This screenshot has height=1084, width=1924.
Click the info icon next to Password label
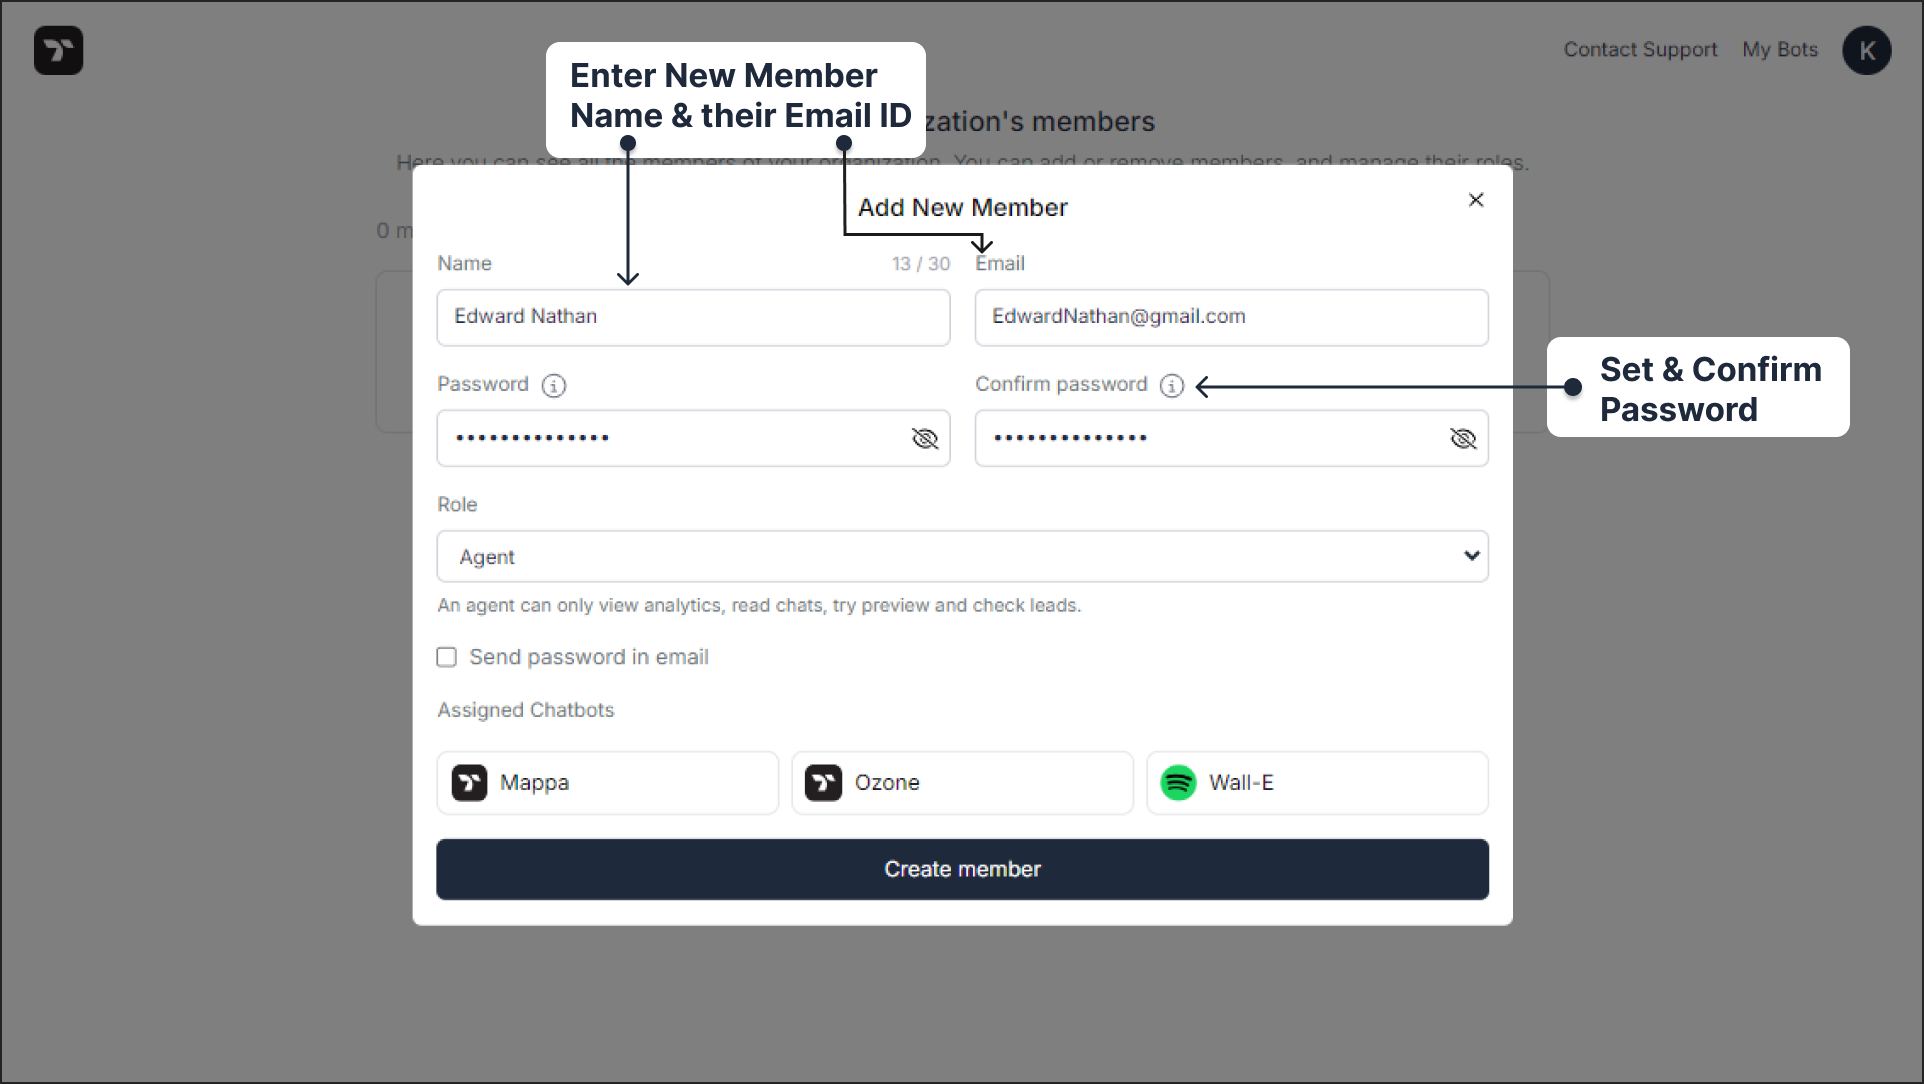pos(554,385)
